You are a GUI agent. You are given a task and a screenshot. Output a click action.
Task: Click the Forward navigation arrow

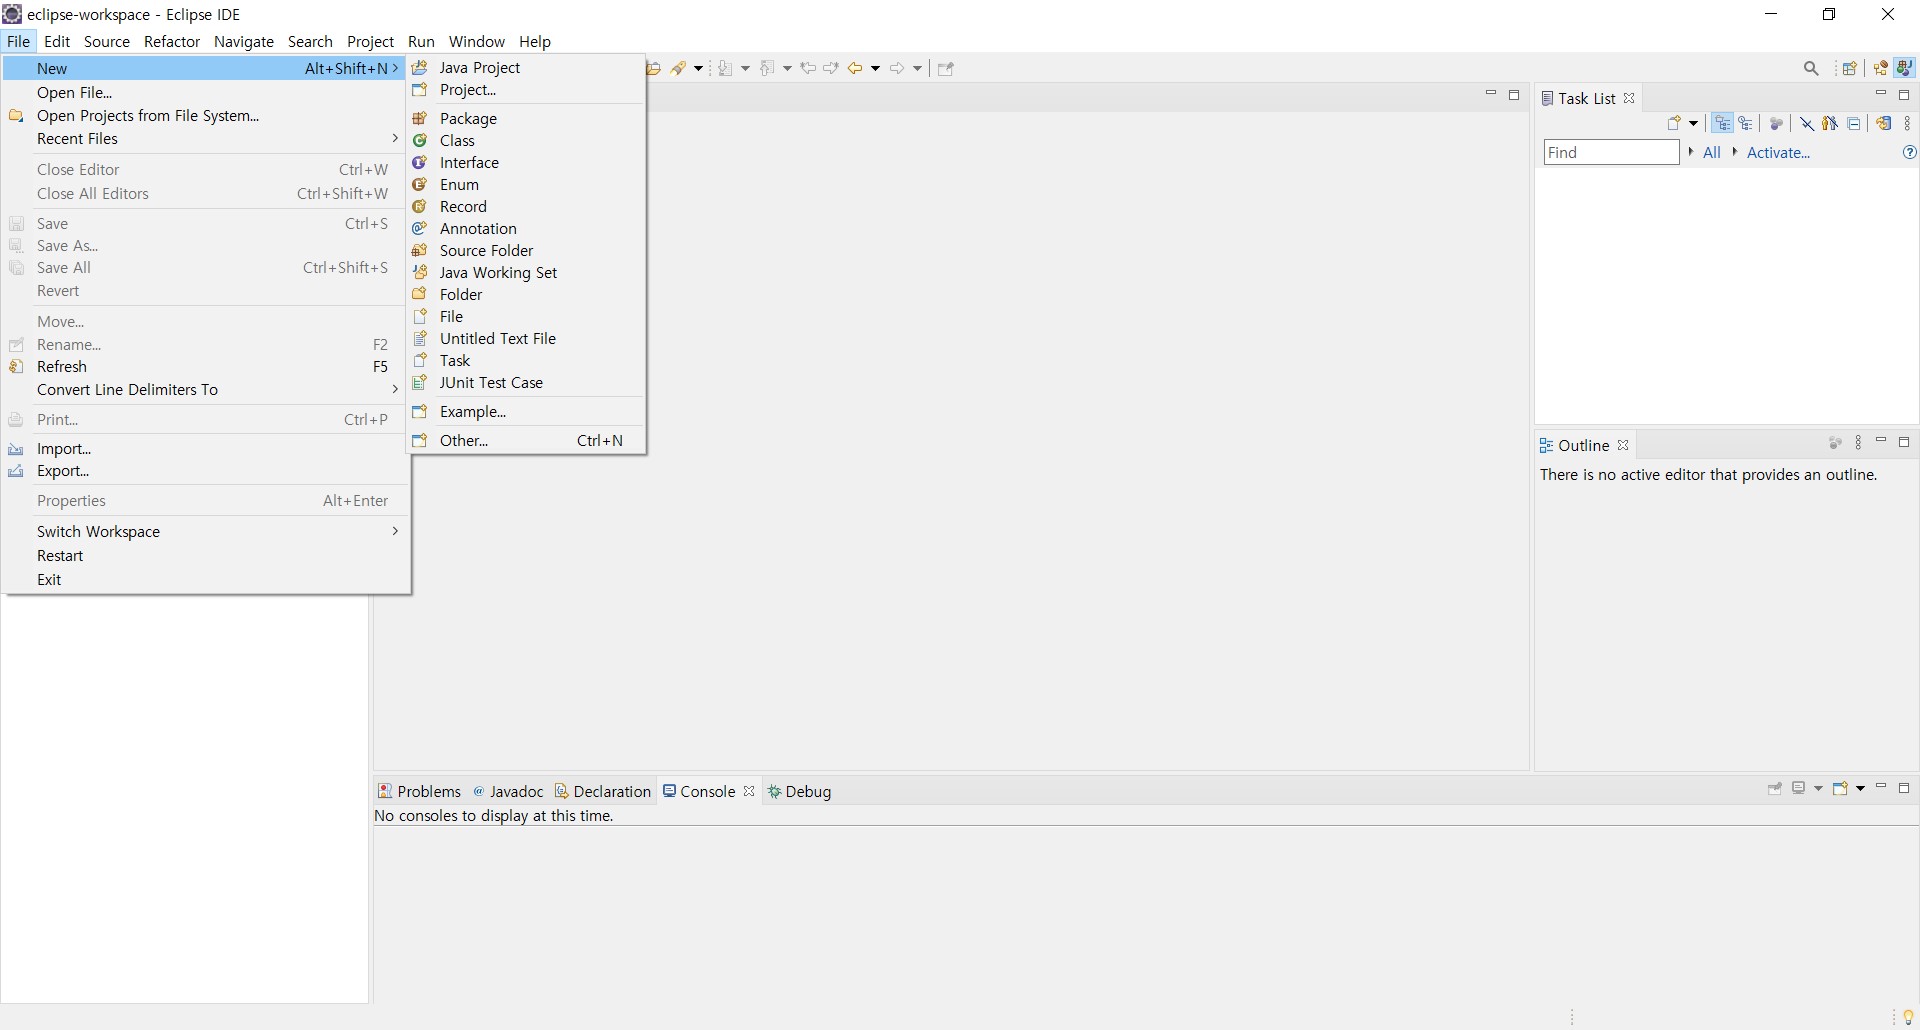point(897,68)
